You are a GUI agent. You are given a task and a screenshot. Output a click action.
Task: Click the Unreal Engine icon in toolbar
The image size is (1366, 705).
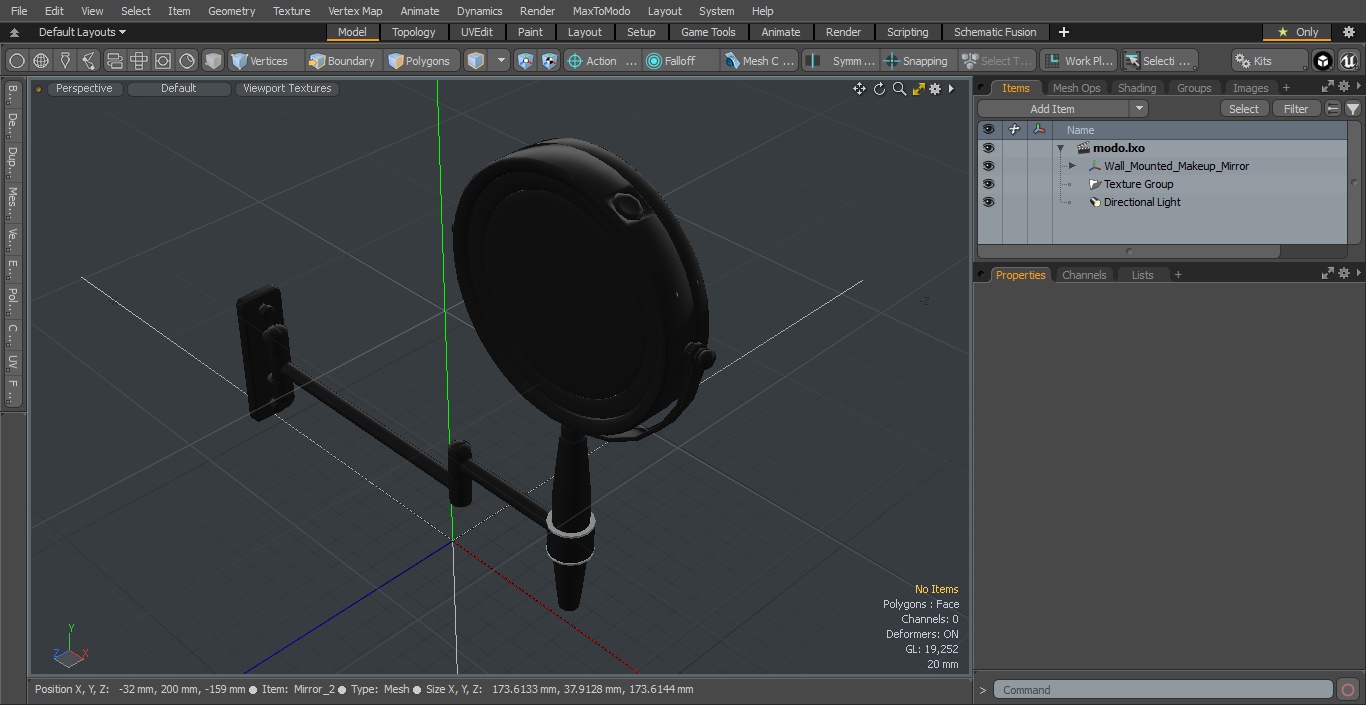tap(1349, 61)
